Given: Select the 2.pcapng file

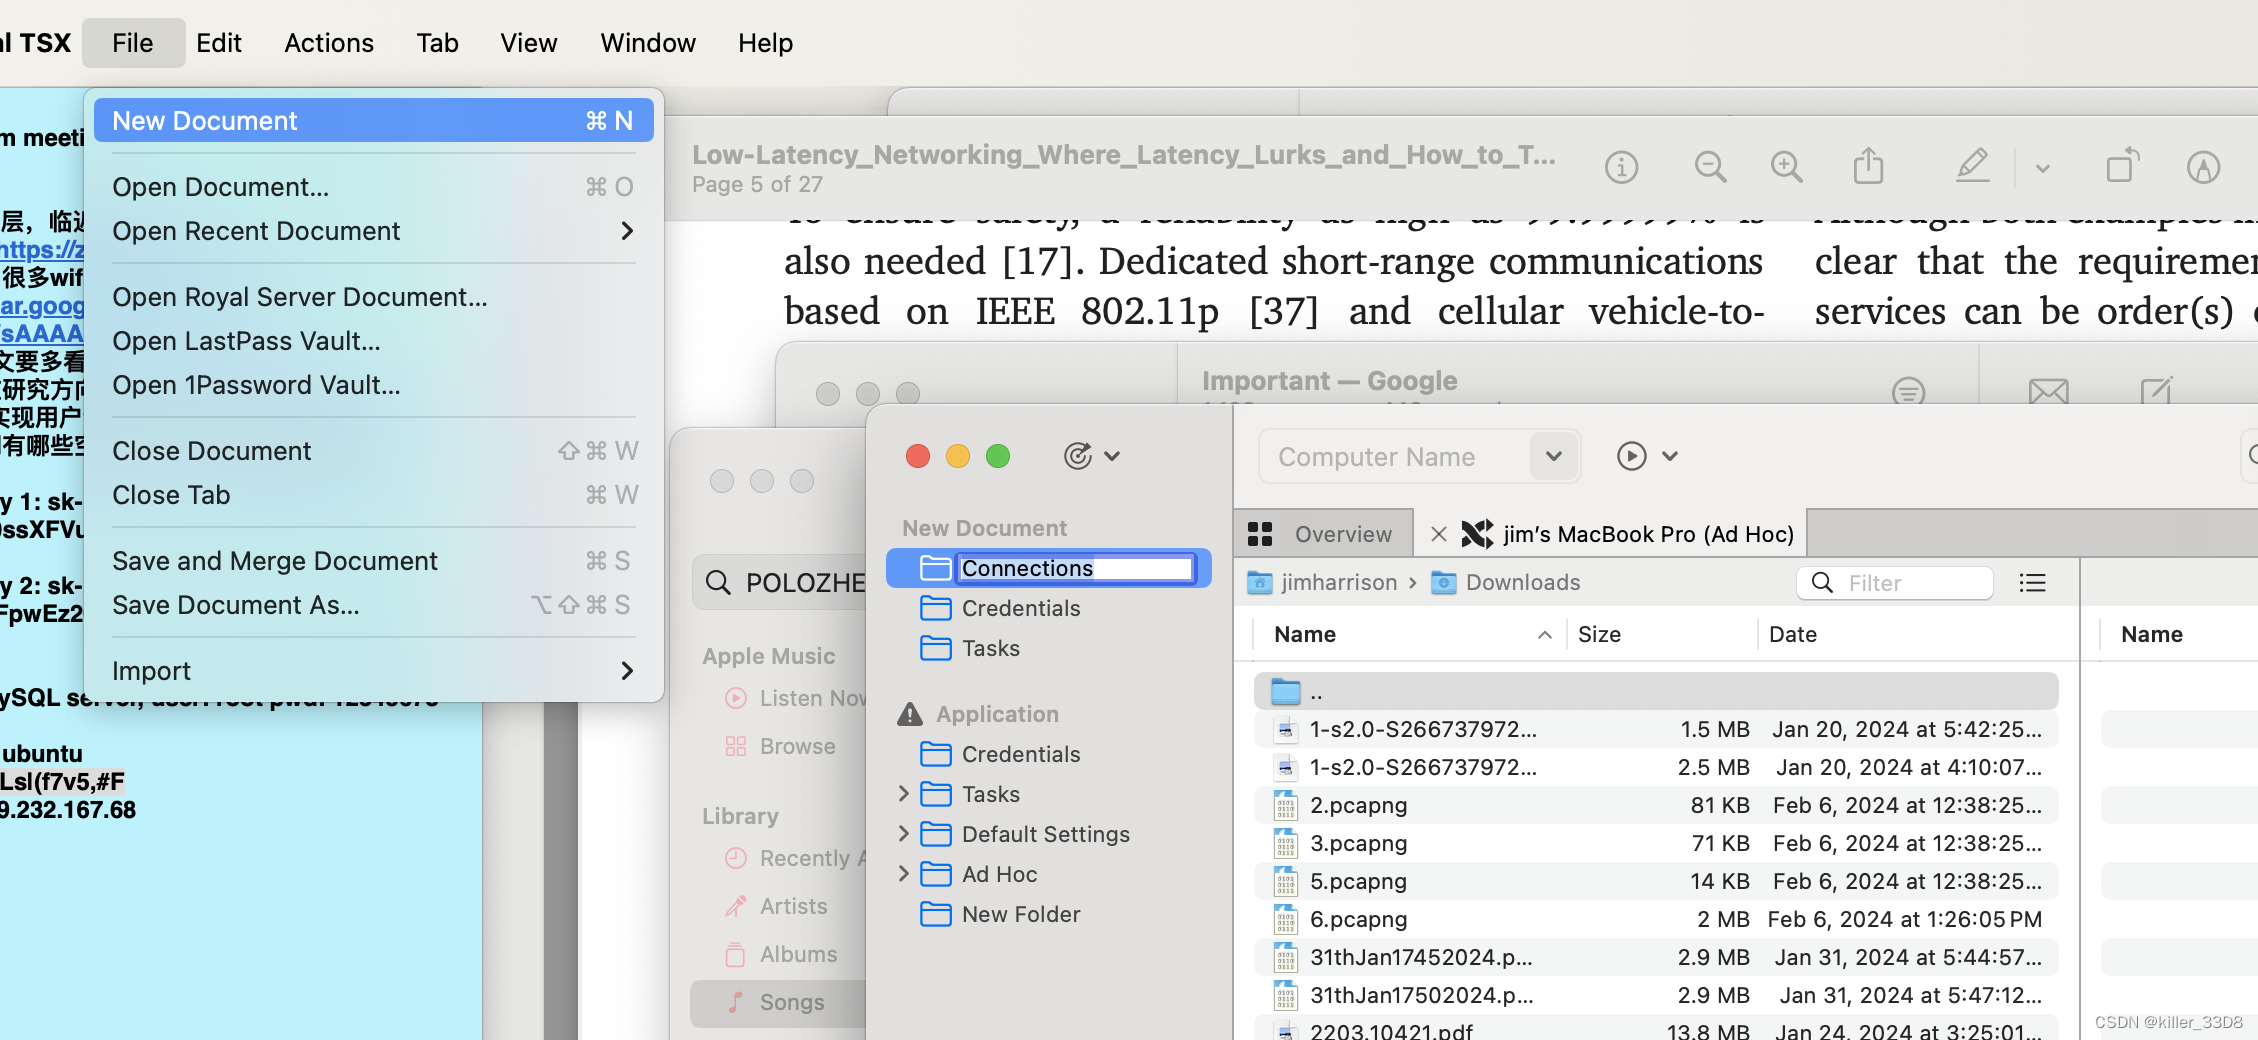Looking at the screenshot, I should click(1656, 805).
